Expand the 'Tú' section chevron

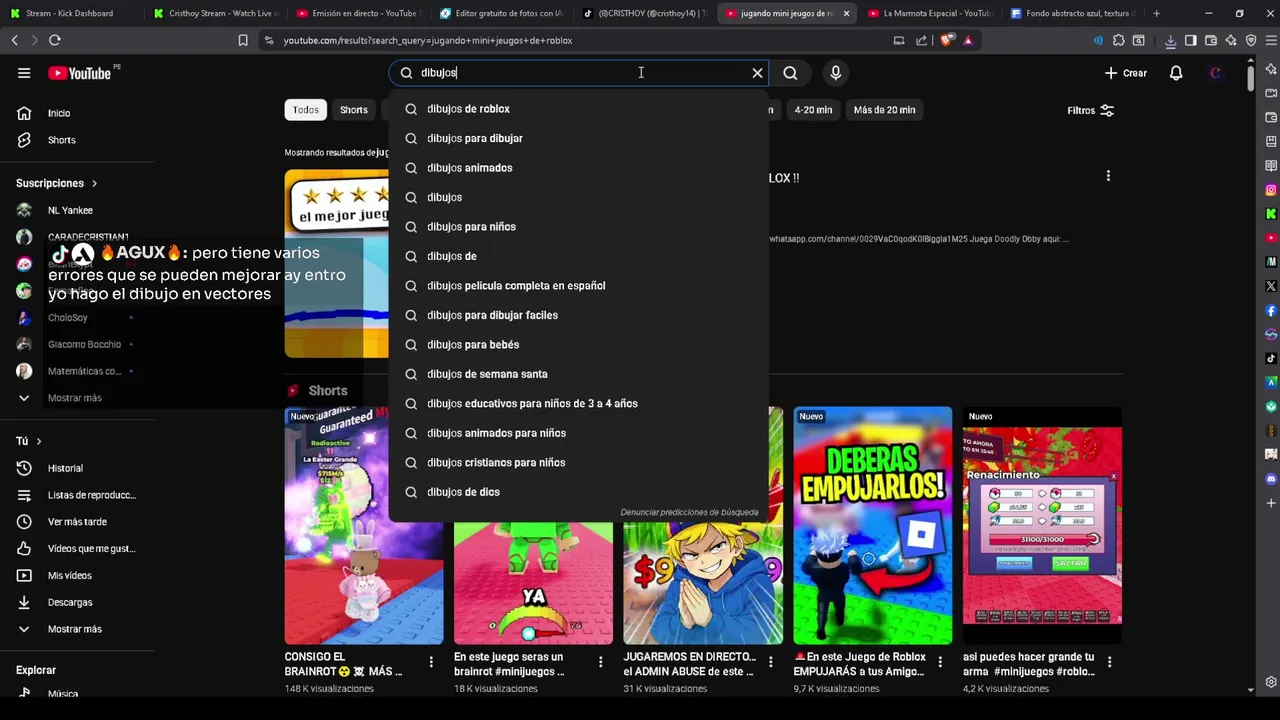coord(39,441)
